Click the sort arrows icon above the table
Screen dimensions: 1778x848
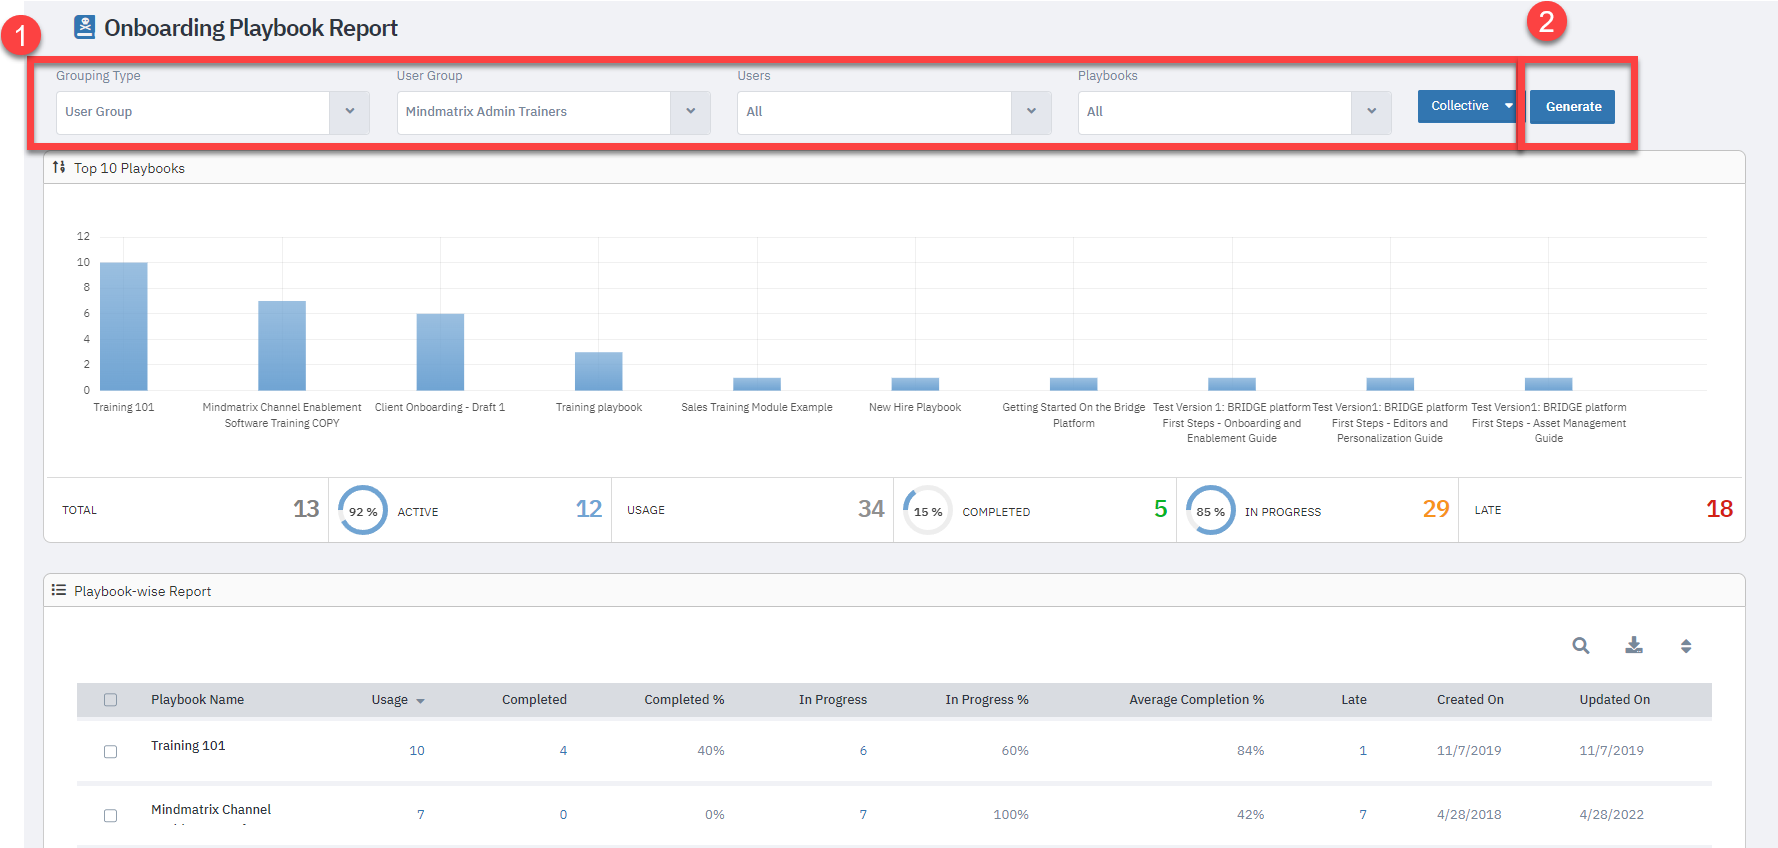1686,646
